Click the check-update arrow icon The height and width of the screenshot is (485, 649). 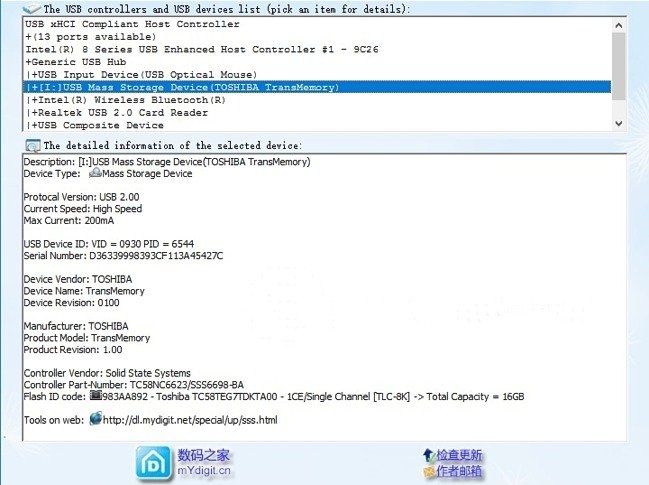click(x=428, y=455)
